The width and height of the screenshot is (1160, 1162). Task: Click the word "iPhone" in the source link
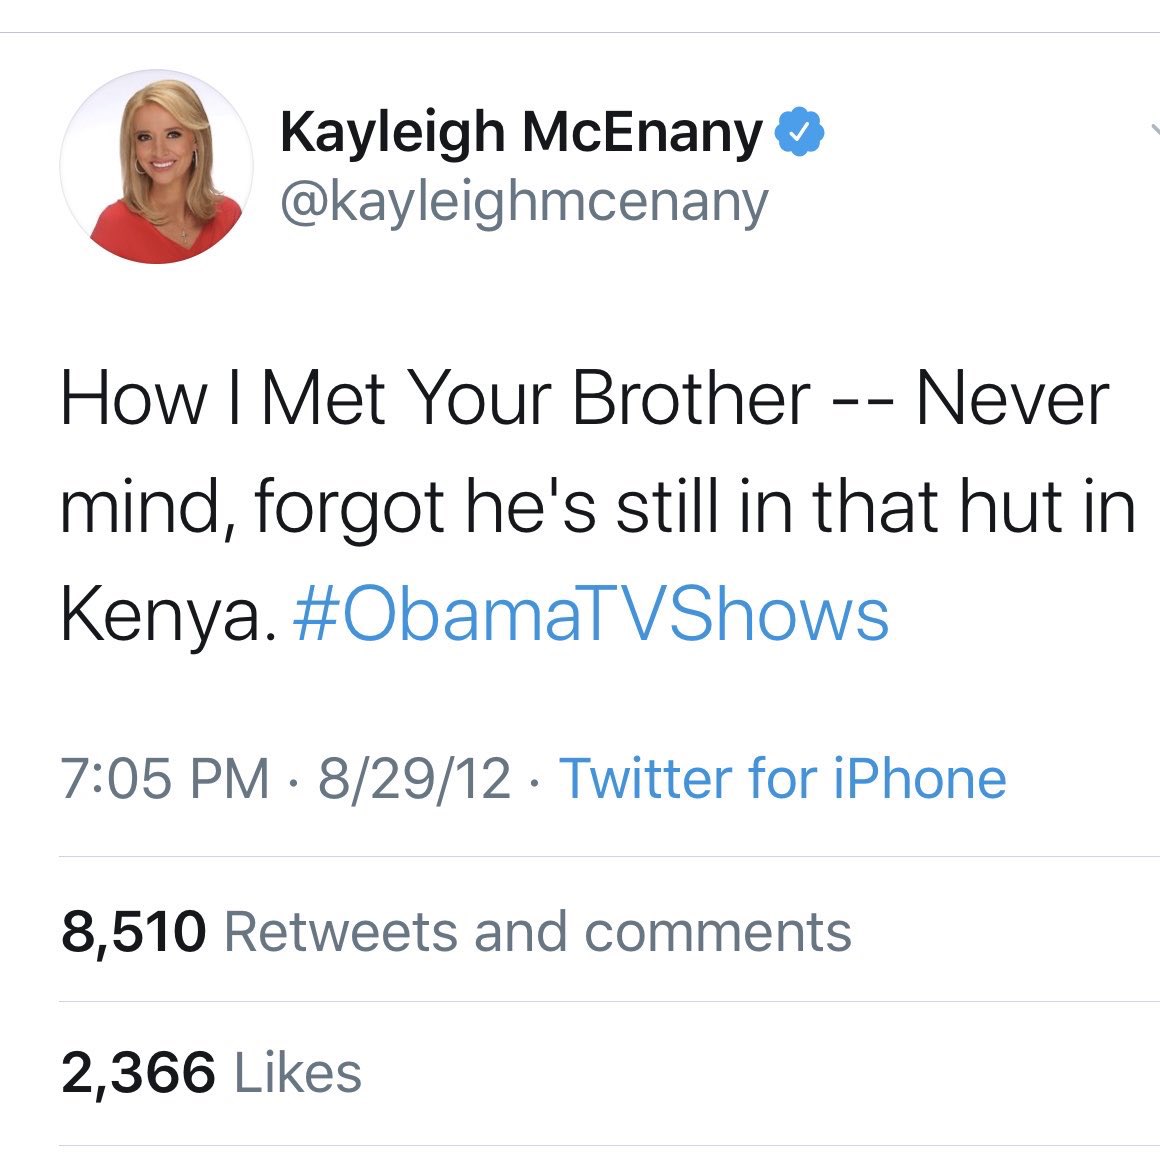coord(920,779)
